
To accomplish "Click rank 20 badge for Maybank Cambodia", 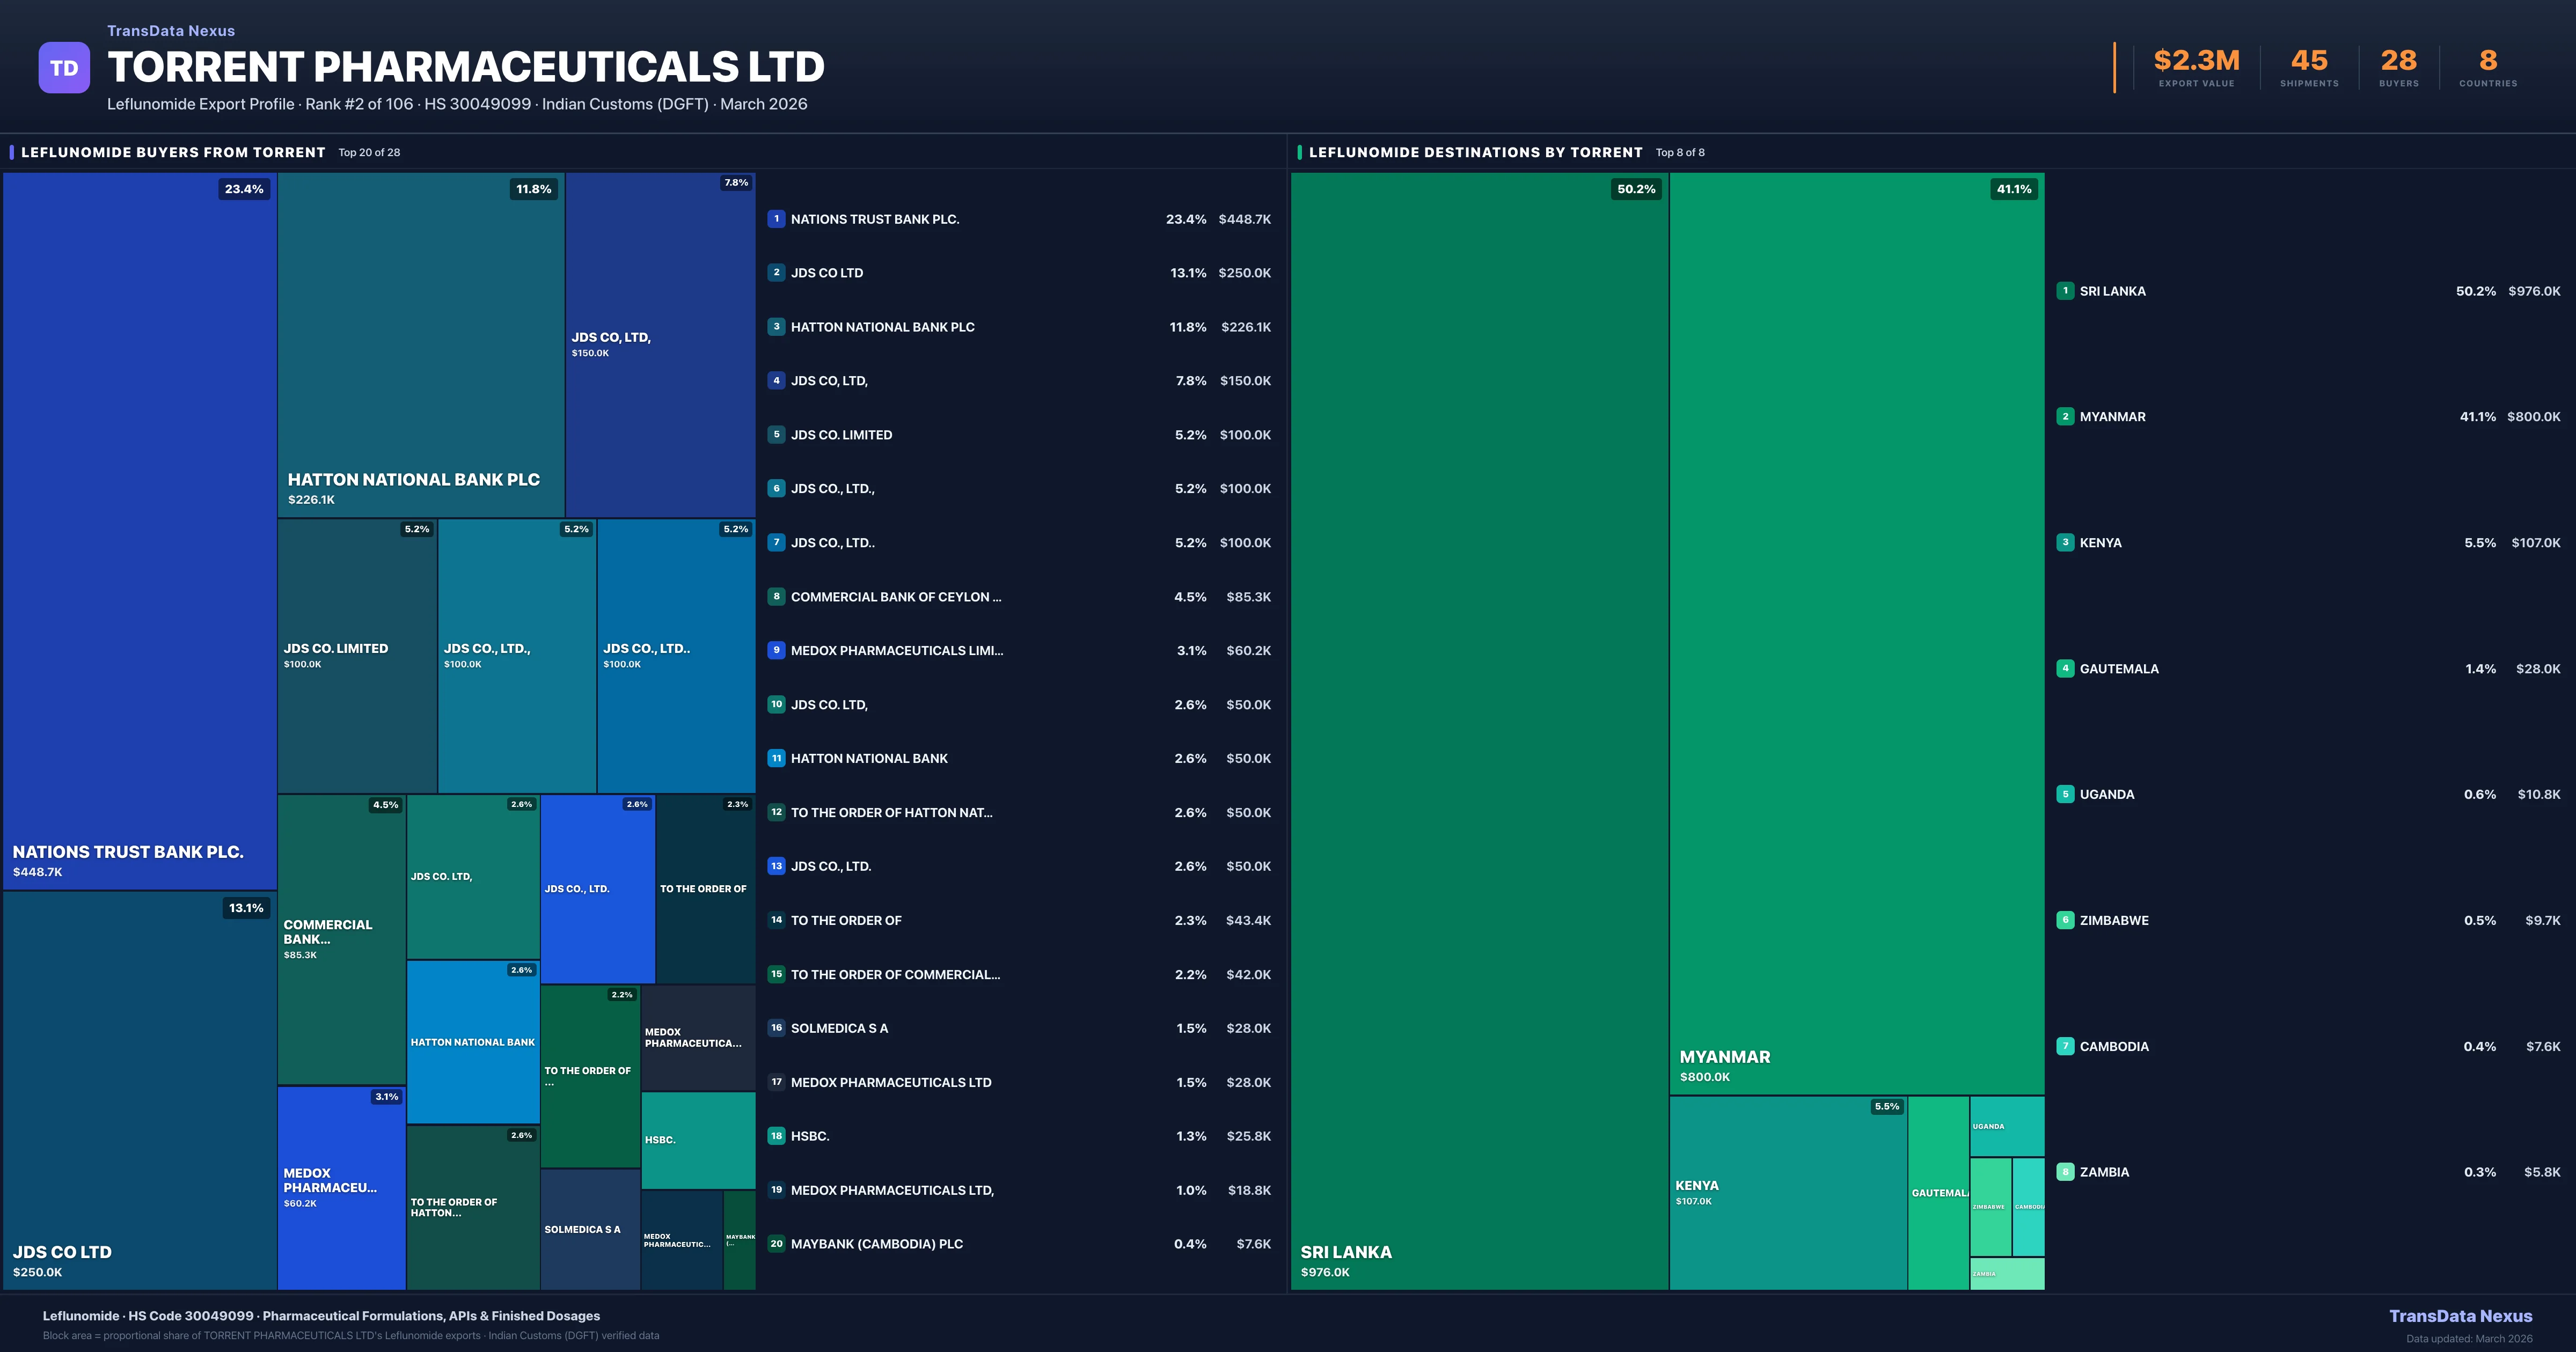I will [776, 1244].
